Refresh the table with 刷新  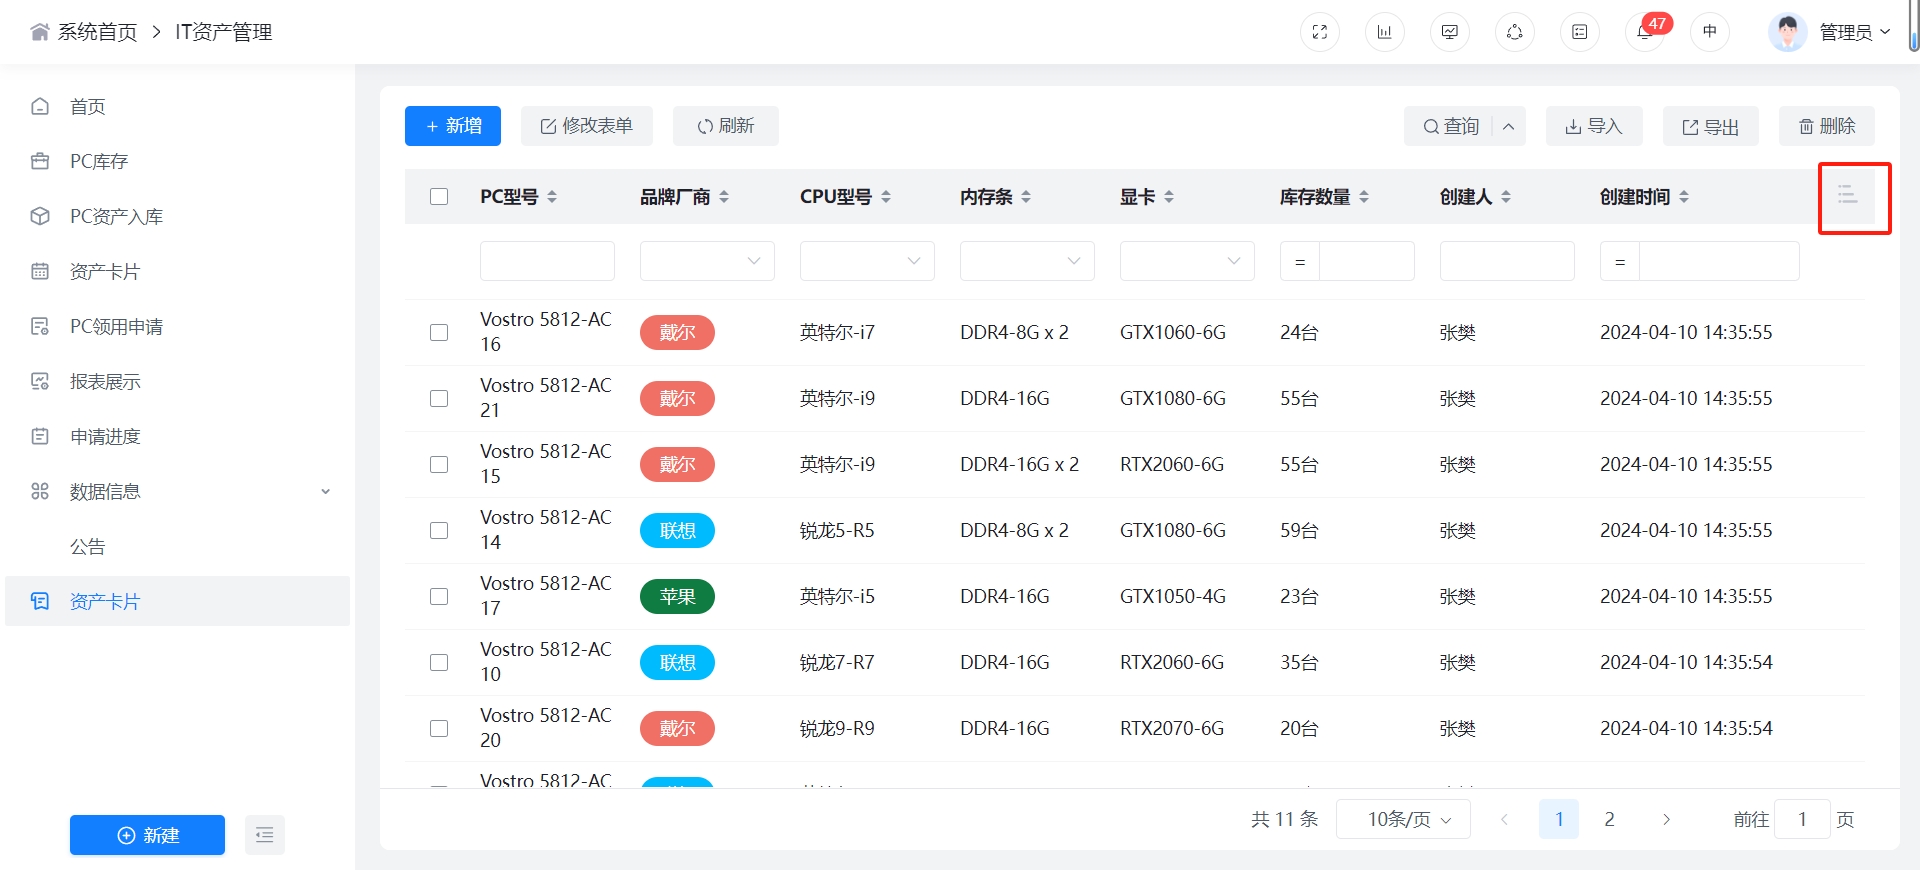point(726,126)
